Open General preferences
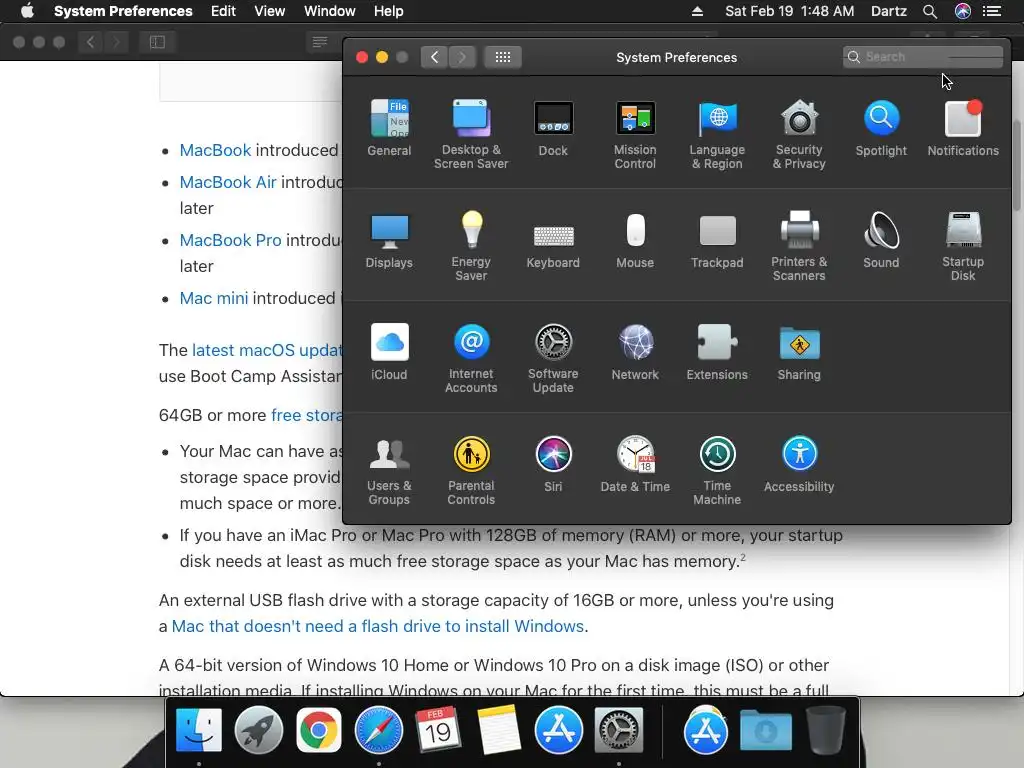Viewport: 1024px width, 768px height. pos(389,128)
